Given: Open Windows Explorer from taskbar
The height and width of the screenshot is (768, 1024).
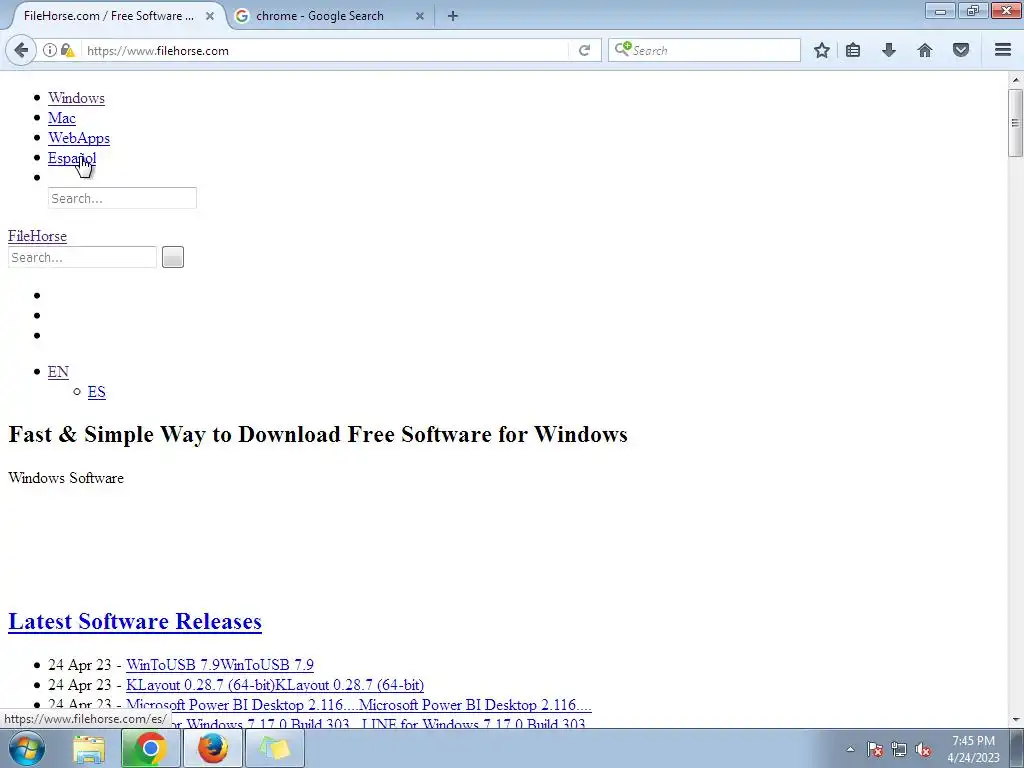Looking at the screenshot, I should click(89, 748).
